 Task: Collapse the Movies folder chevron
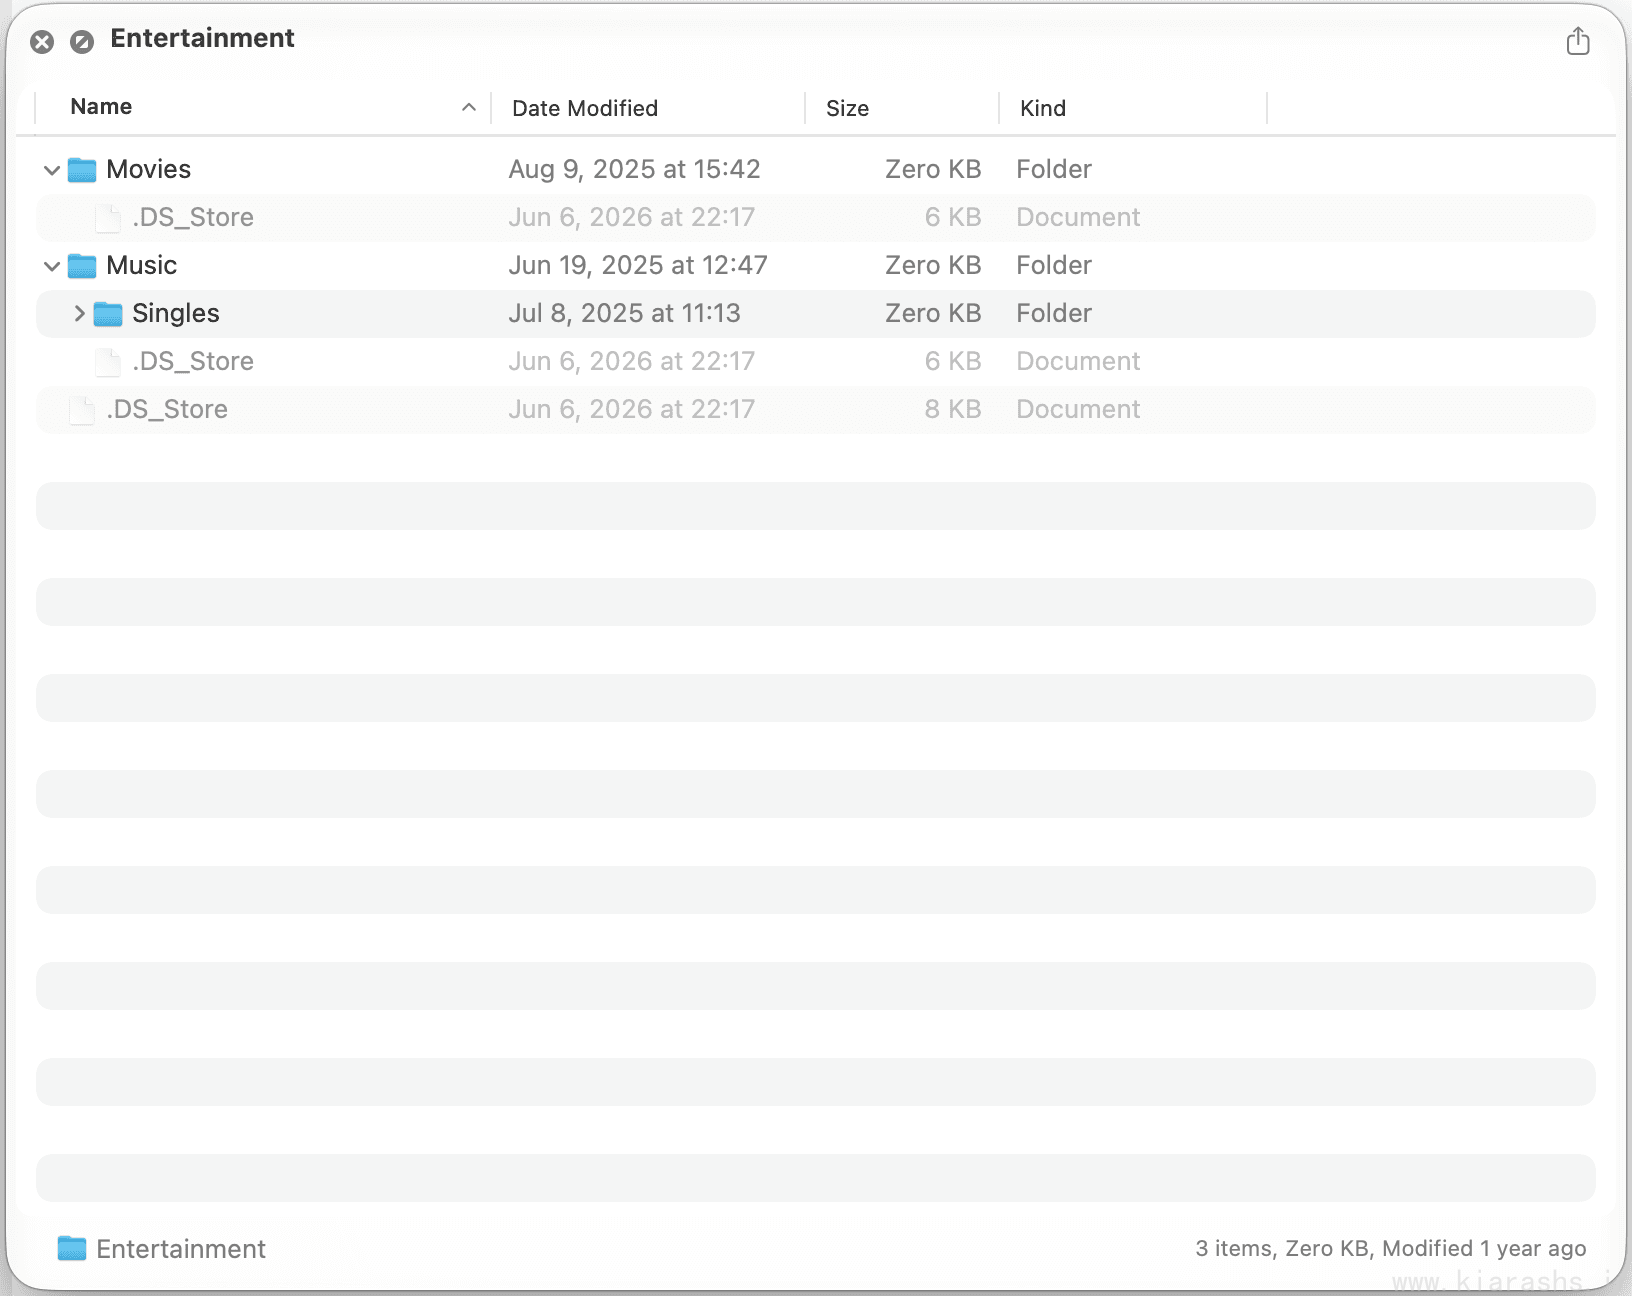coord(52,170)
